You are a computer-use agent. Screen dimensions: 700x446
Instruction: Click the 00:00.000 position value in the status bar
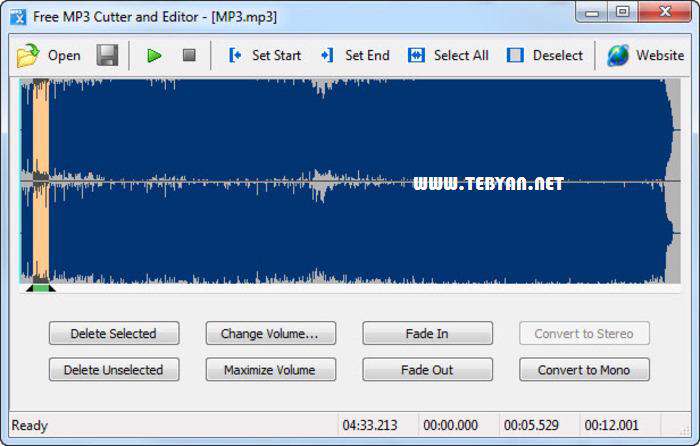(x=450, y=425)
